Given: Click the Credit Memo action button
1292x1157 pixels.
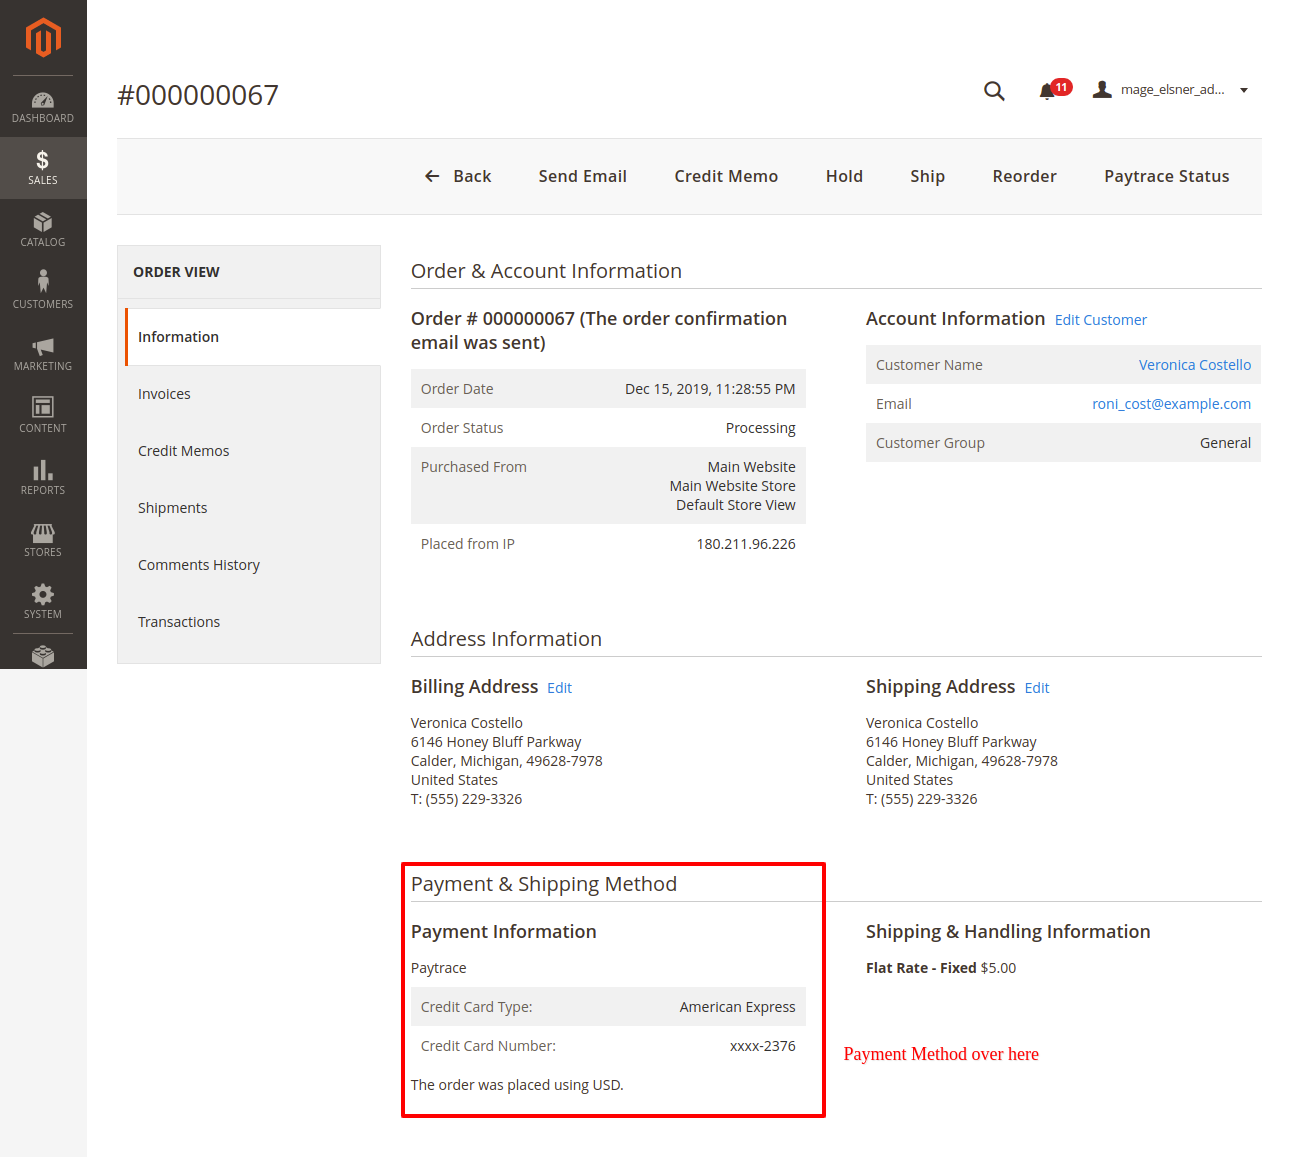Looking at the screenshot, I should pyautogui.click(x=726, y=176).
